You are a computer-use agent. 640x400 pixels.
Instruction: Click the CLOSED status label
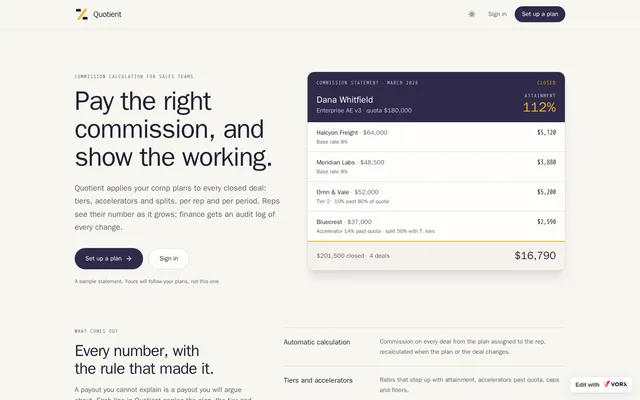[x=546, y=83]
